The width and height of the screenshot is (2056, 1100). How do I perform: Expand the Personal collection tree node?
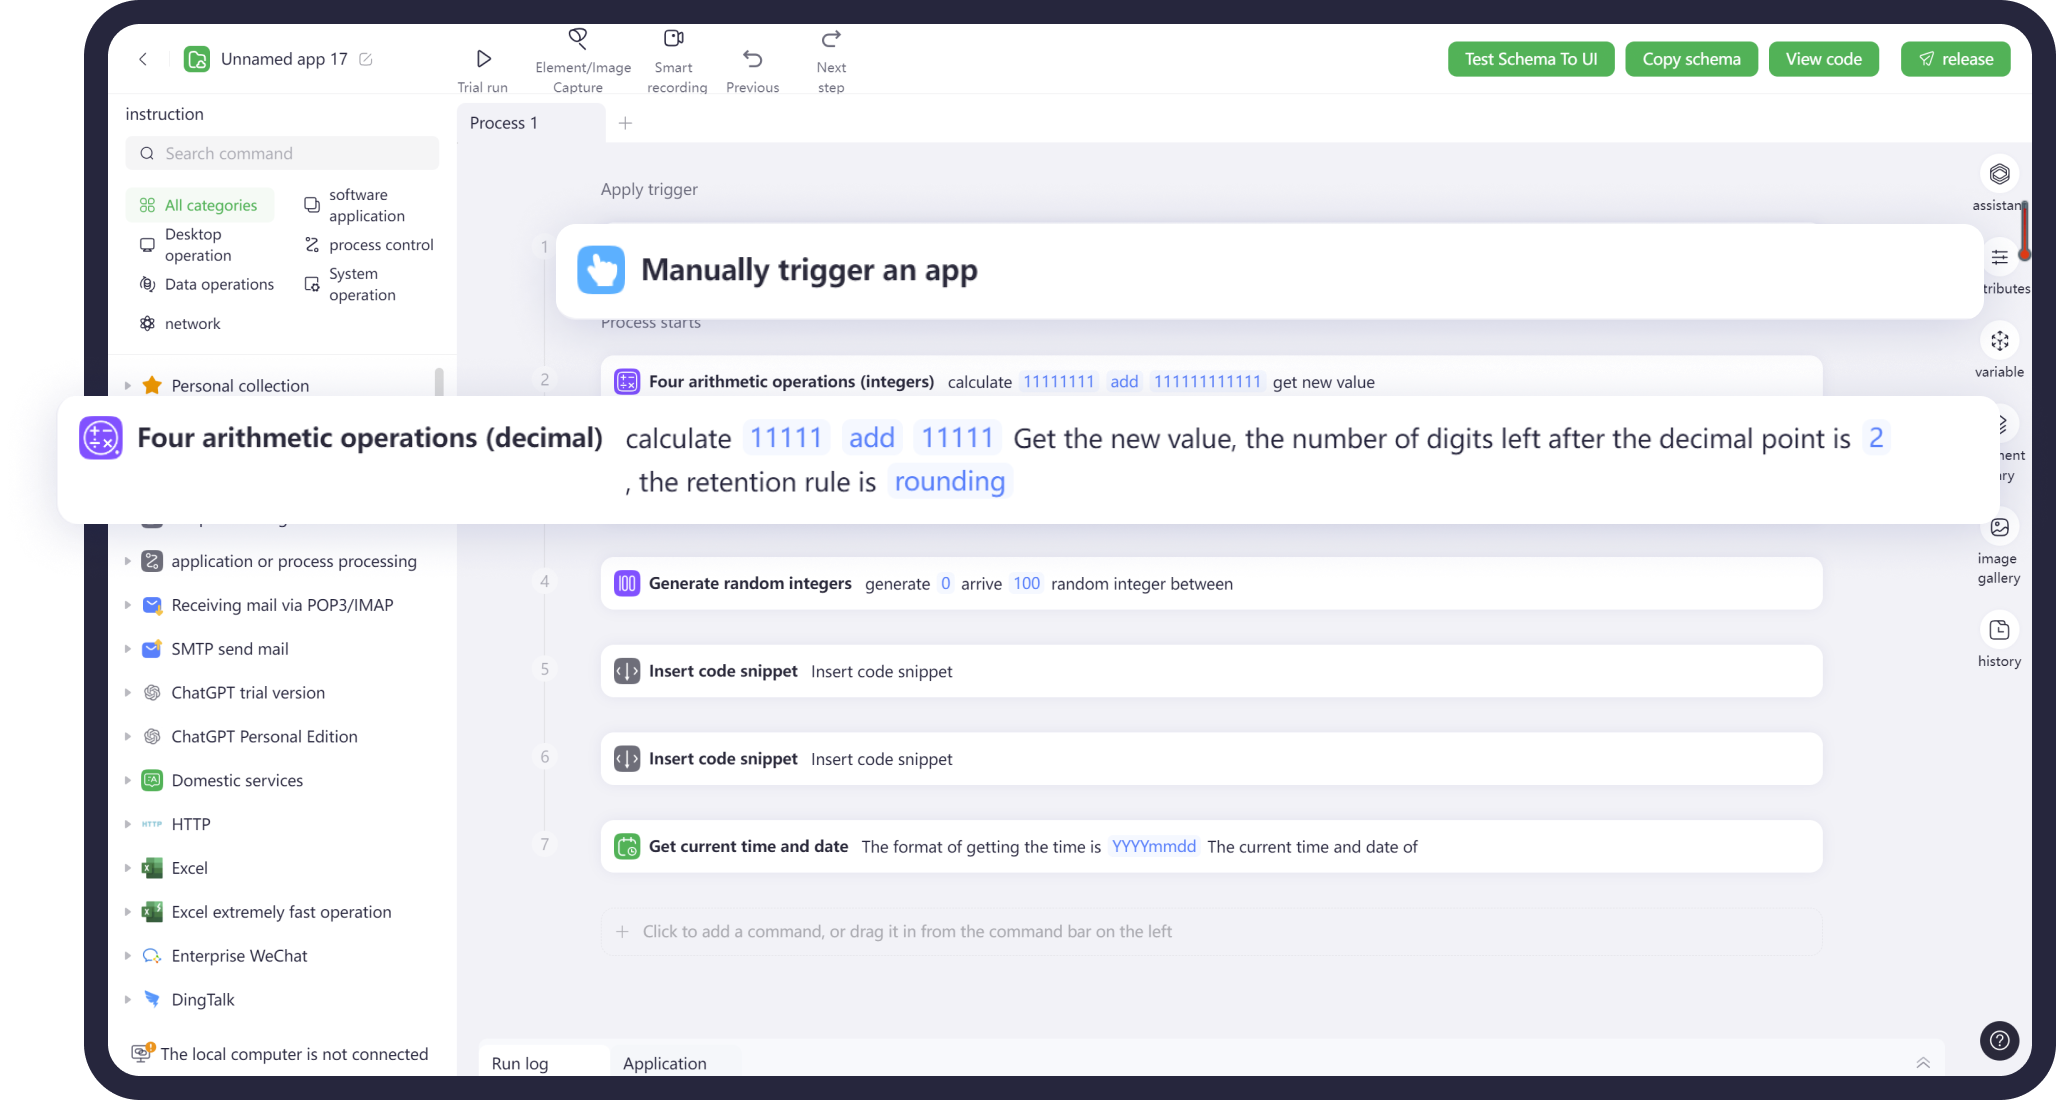click(128, 385)
